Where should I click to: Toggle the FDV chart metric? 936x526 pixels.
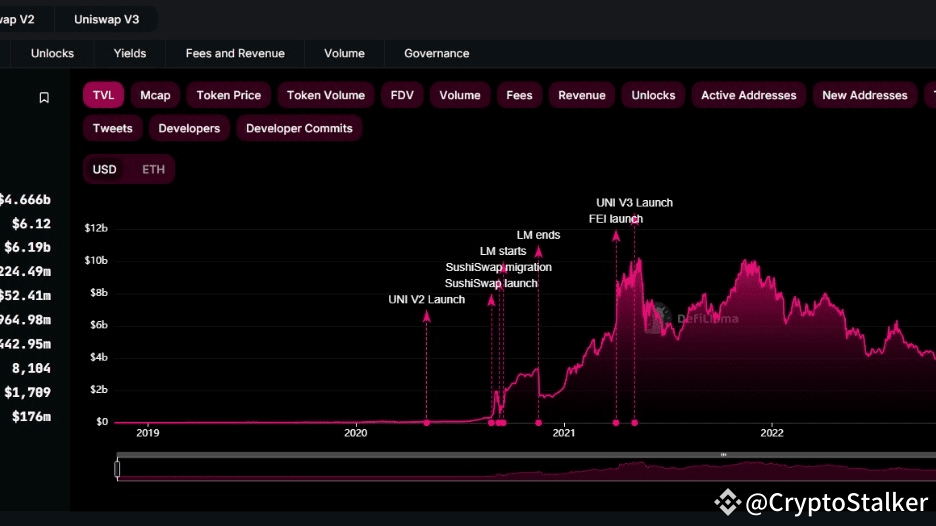pos(402,95)
